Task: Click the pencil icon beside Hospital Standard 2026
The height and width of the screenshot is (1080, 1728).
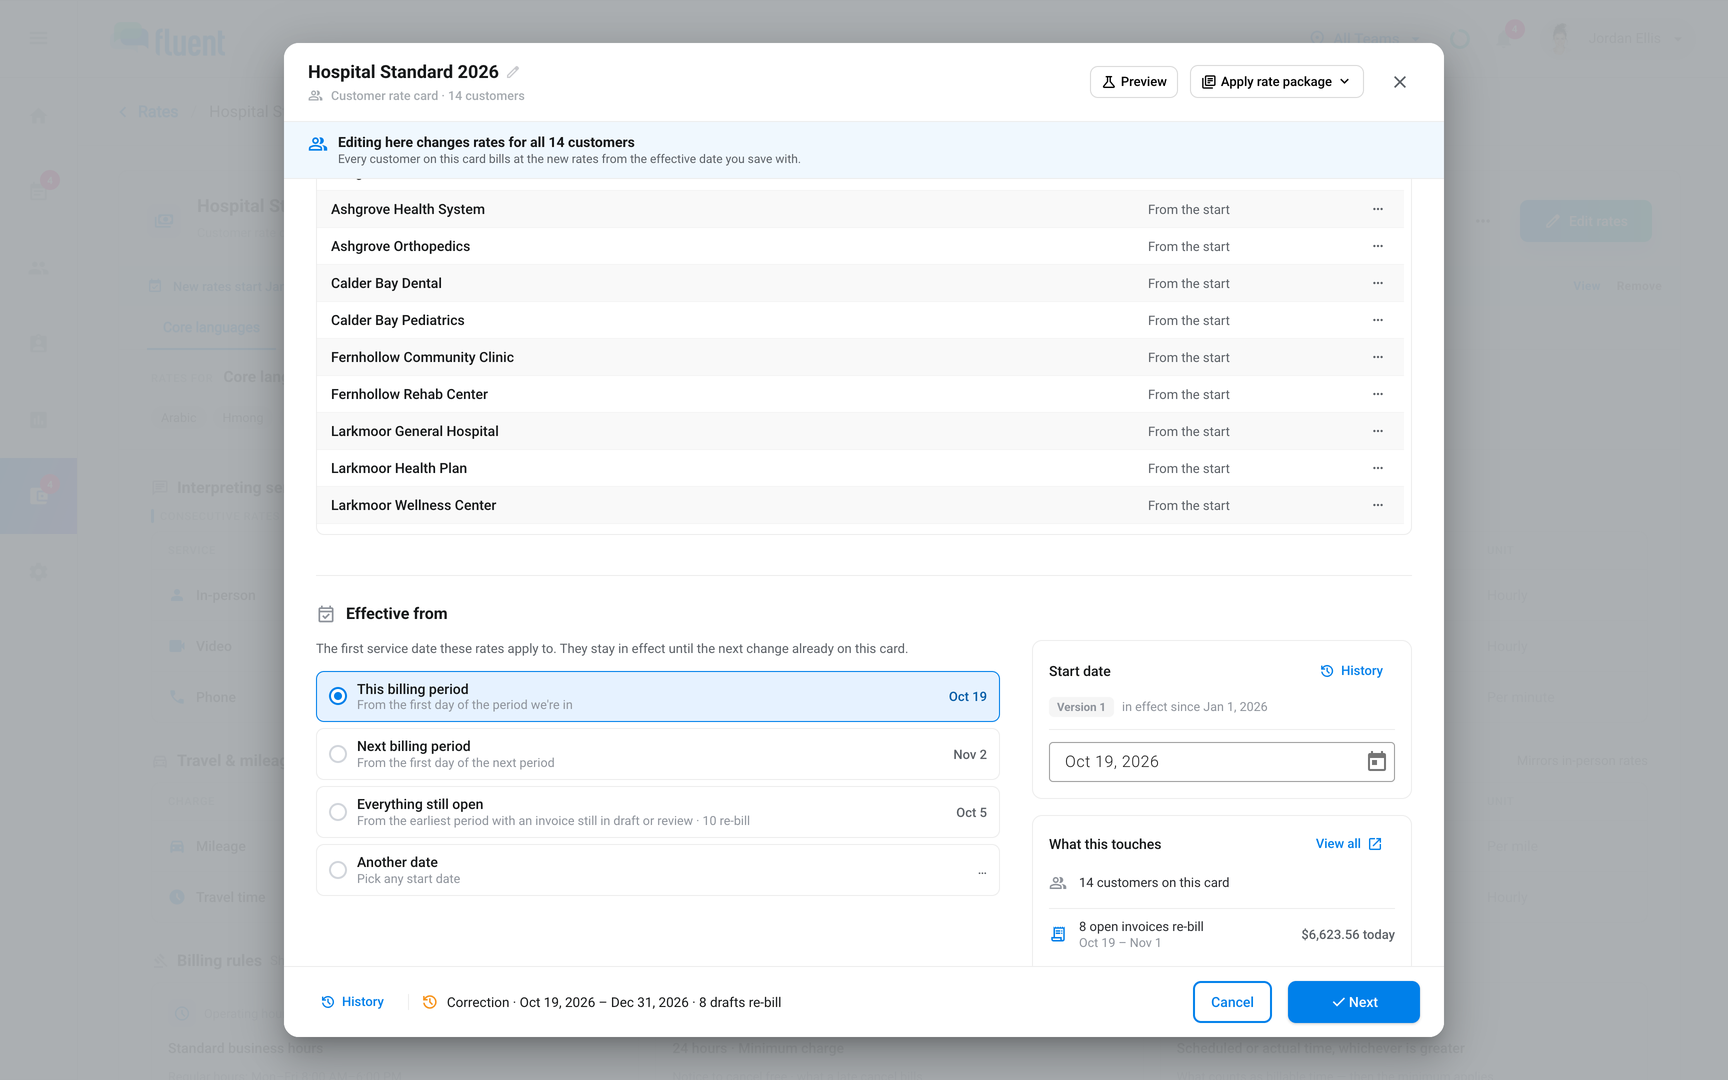Action: pyautogui.click(x=513, y=72)
